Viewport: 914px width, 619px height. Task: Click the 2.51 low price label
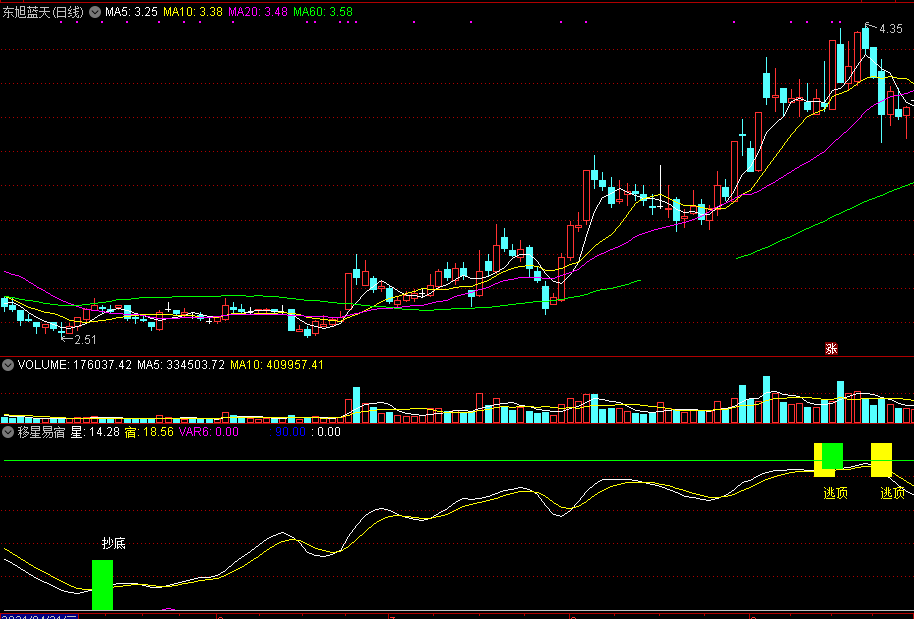[85, 340]
